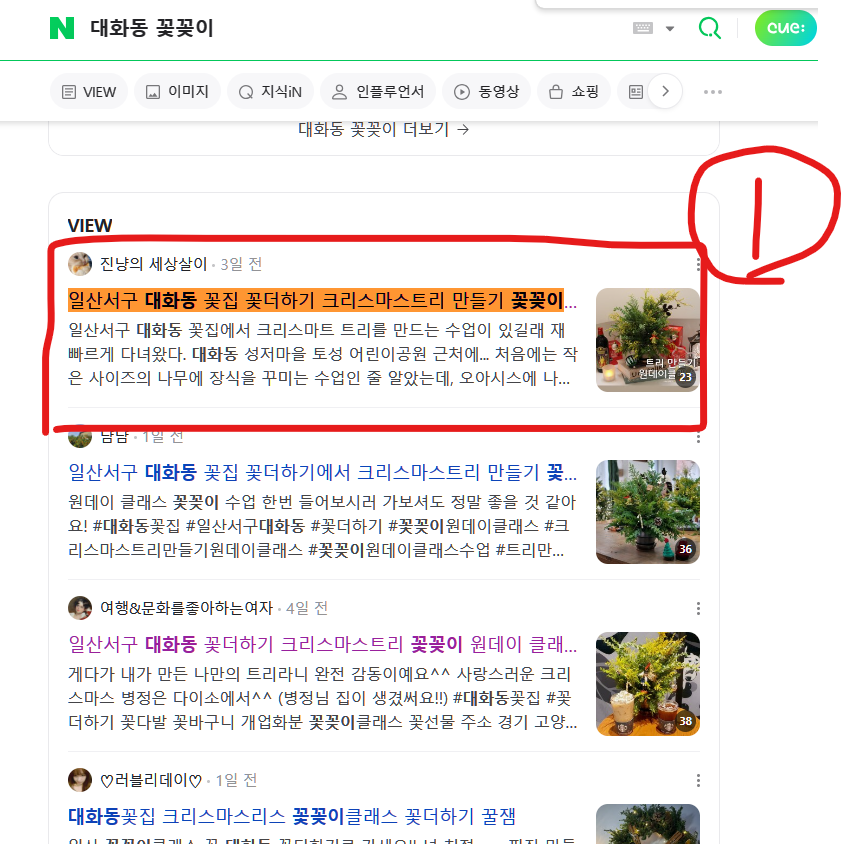Open the 여행&문화를좋아하는여자 profile avatar

(80, 608)
